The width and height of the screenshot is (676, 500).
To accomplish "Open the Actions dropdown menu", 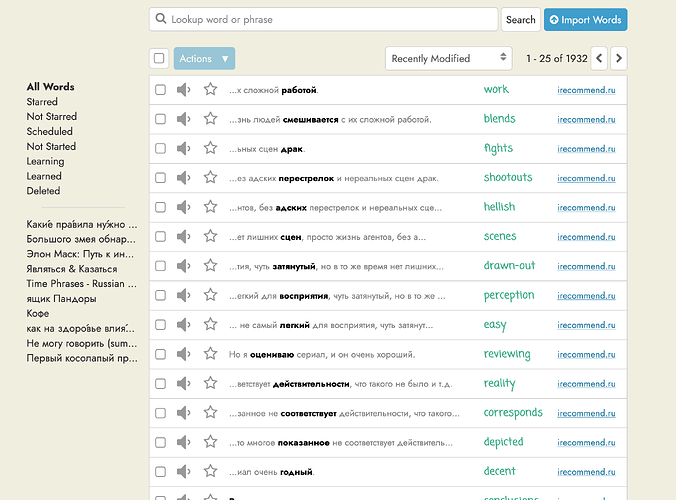I will click(x=204, y=58).
